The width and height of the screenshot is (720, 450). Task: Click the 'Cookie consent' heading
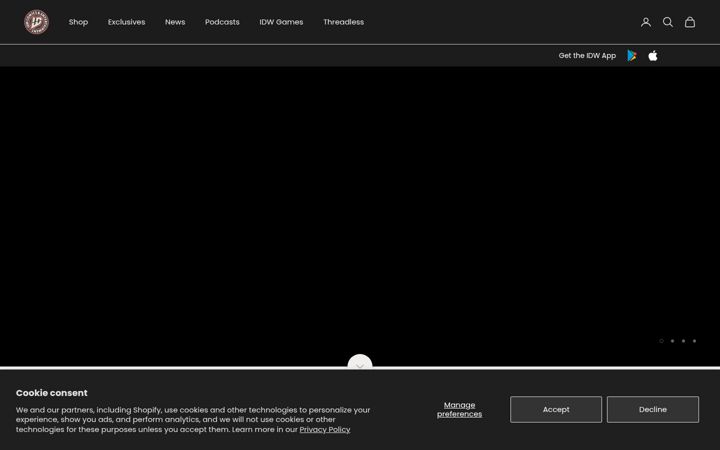pyautogui.click(x=51, y=393)
